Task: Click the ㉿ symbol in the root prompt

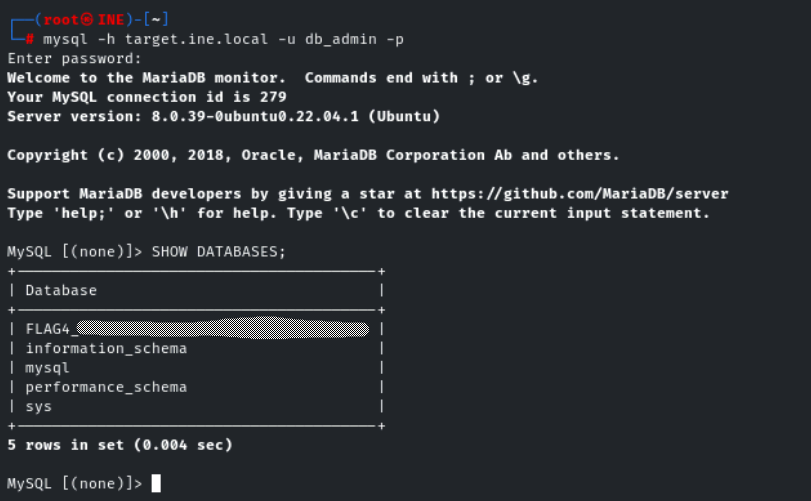Action: 86,19
